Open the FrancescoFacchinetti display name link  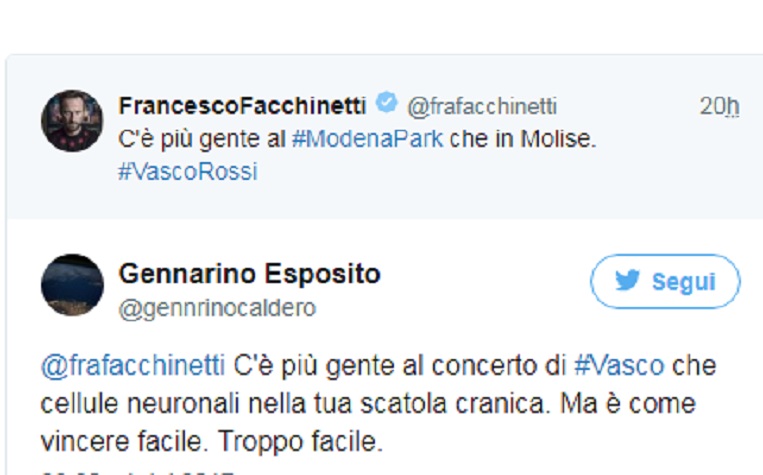(243, 105)
